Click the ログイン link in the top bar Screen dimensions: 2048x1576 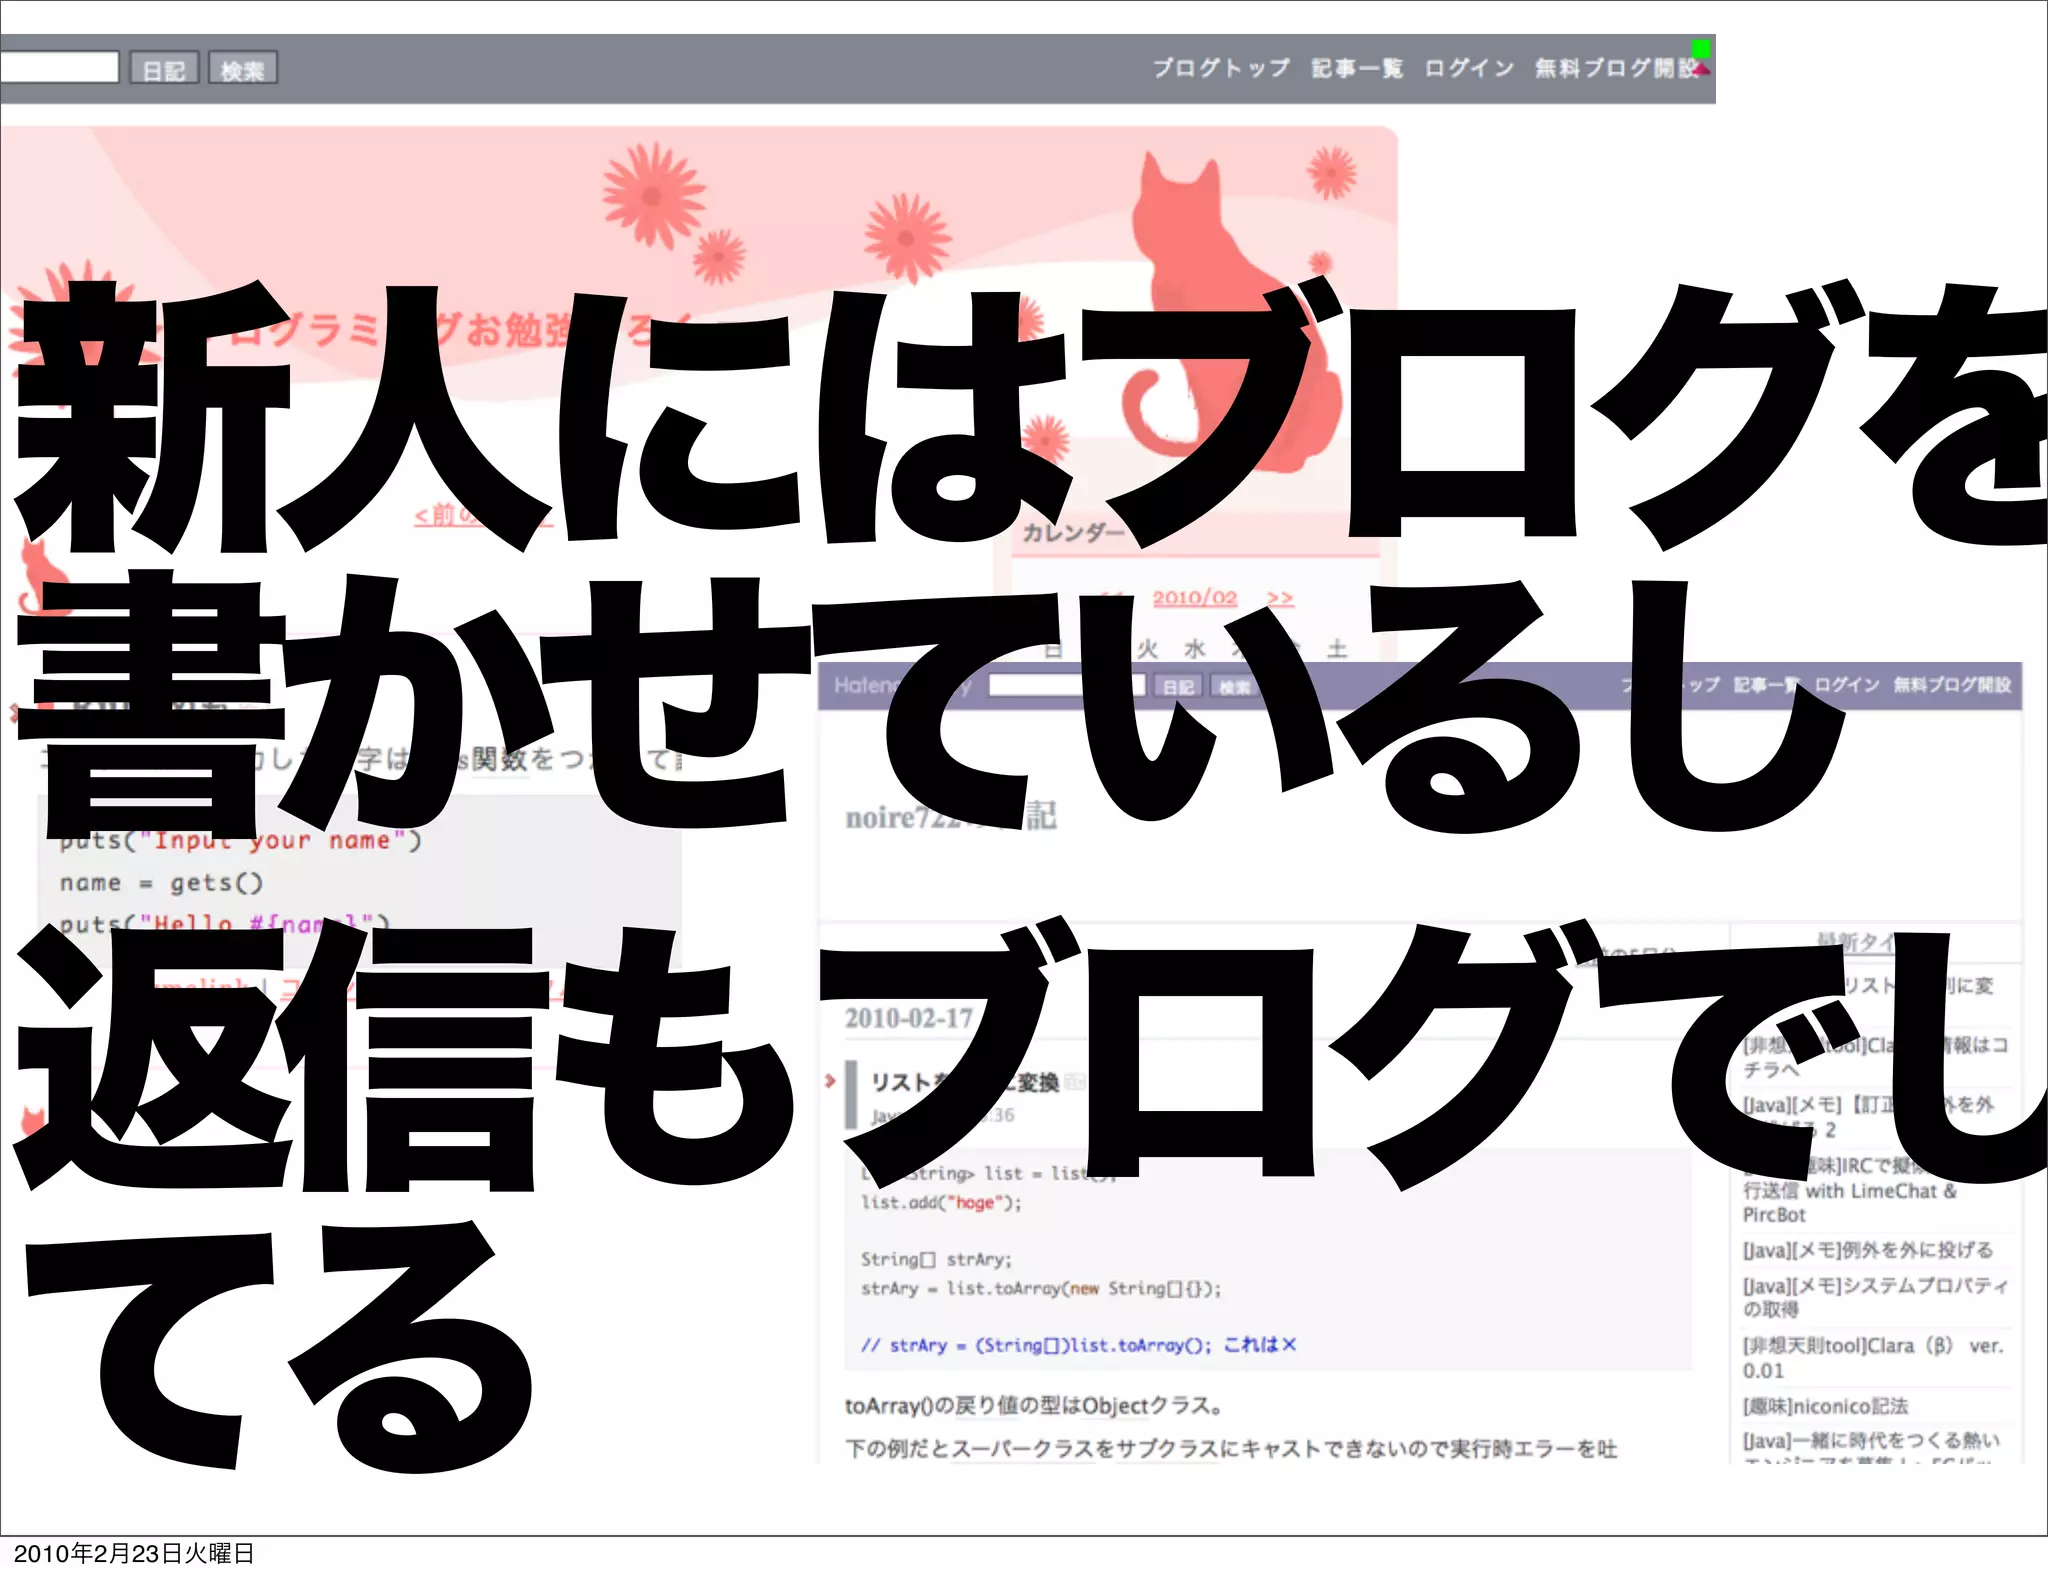tap(1468, 68)
